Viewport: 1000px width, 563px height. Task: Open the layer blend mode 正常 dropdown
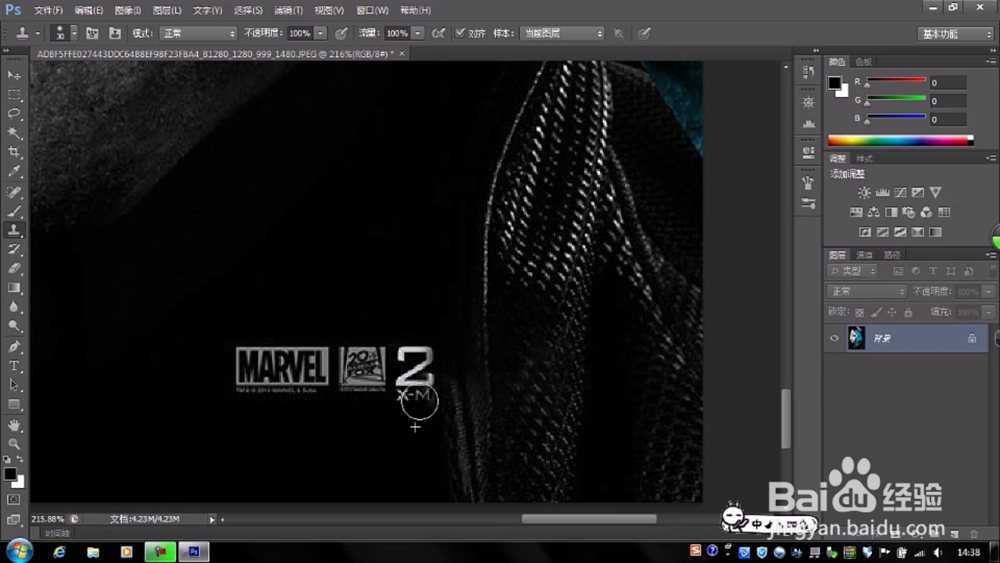(867, 291)
